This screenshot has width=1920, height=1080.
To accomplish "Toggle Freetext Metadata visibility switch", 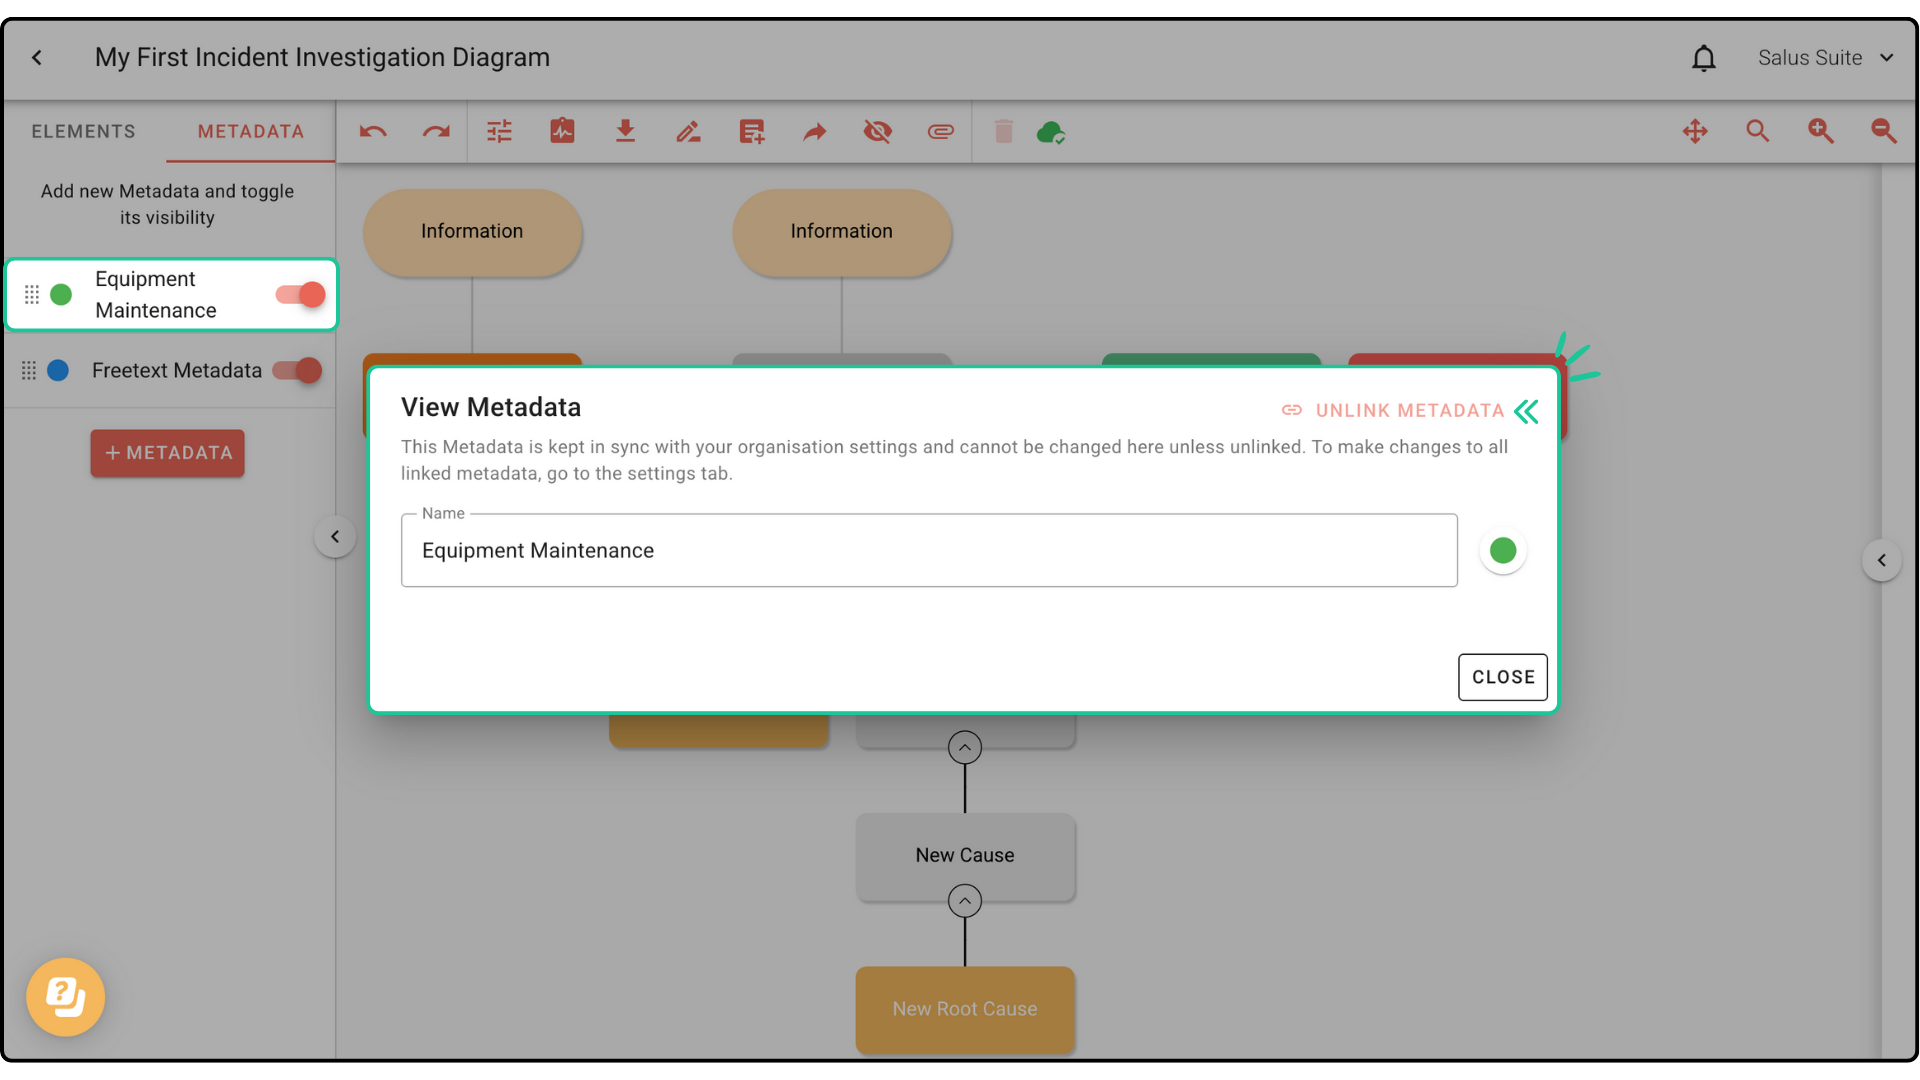I will [x=298, y=370].
